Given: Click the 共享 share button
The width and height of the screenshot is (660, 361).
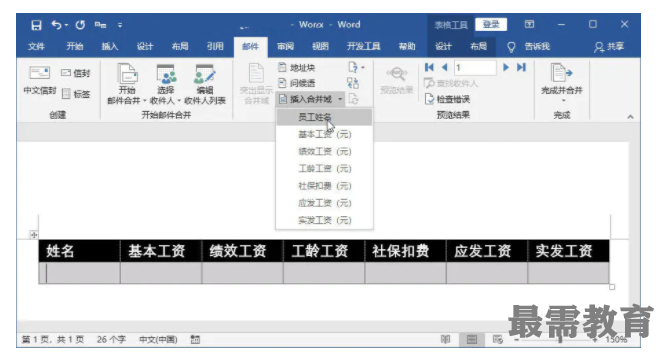Looking at the screenshot, I should click(609, 47).
